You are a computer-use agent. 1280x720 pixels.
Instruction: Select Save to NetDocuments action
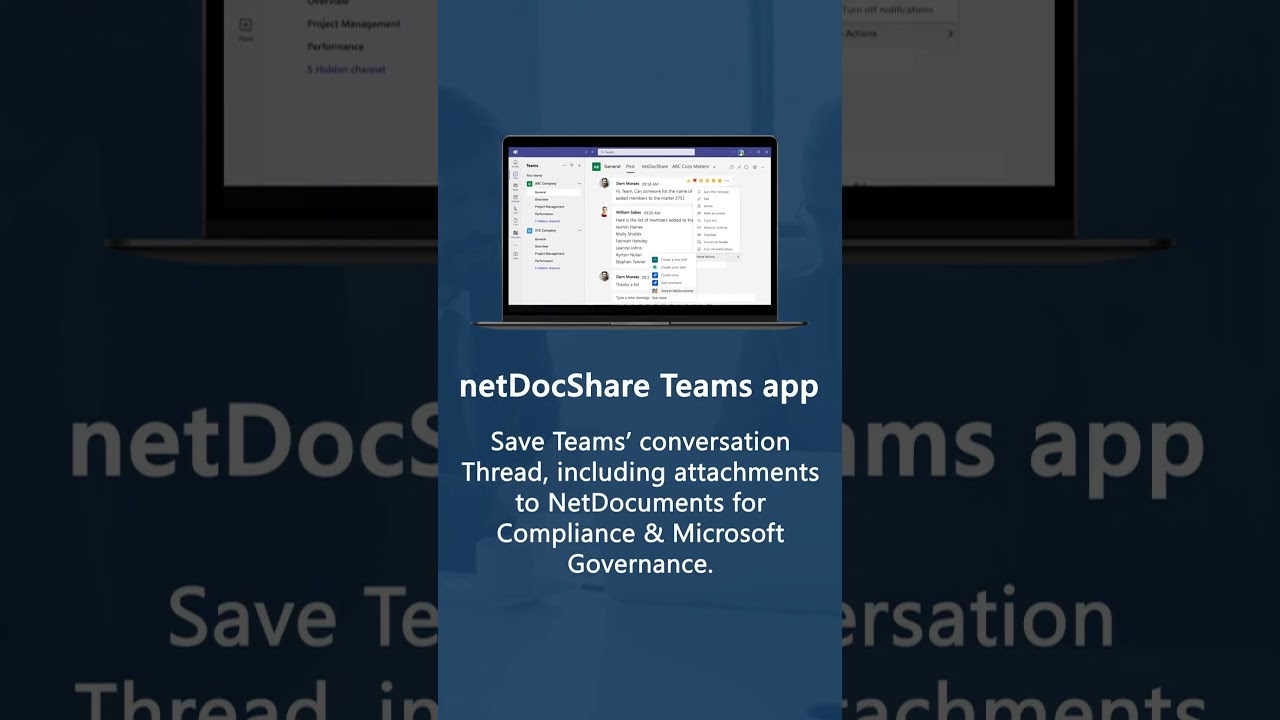(x=673, y=291)
